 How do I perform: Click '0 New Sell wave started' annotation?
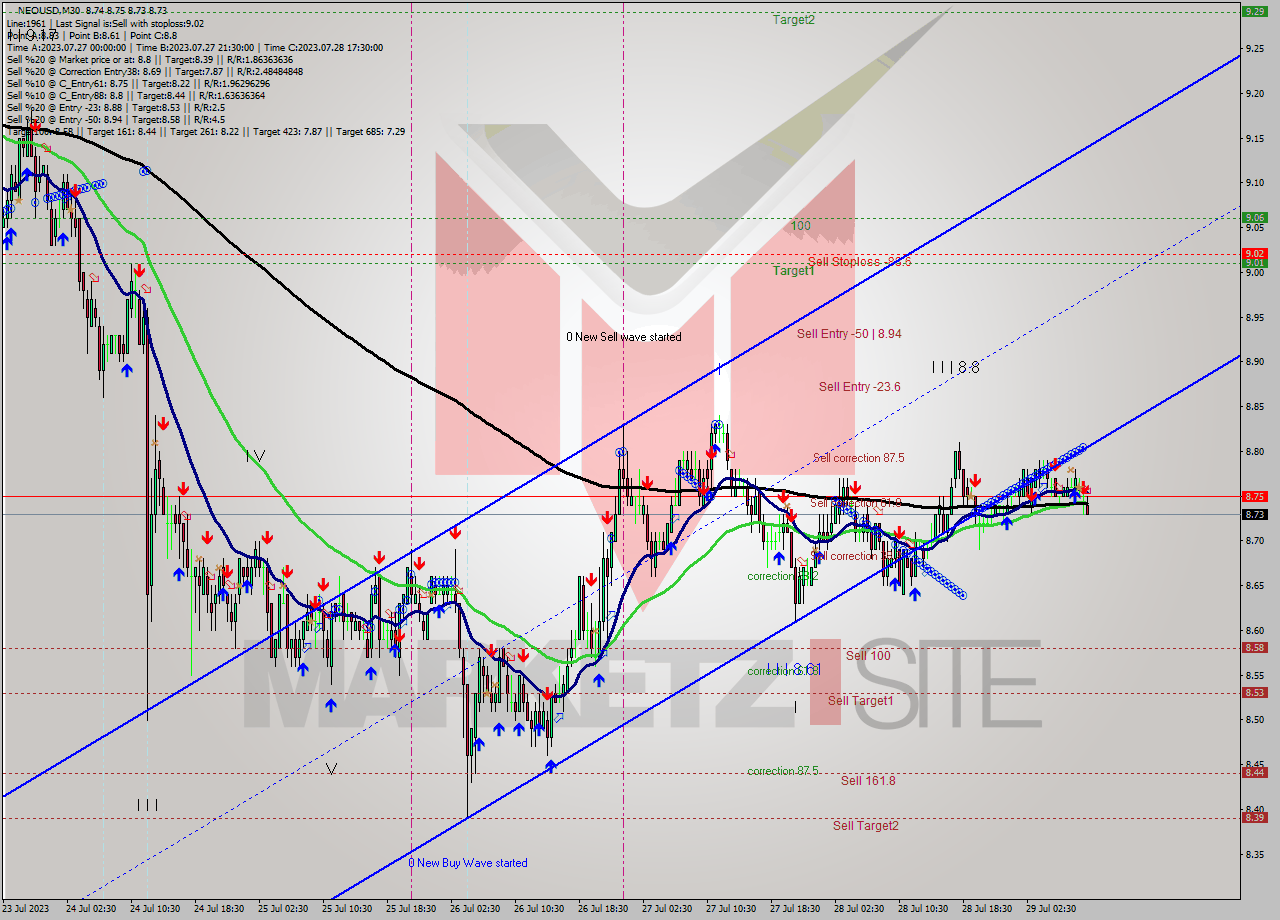624,337
